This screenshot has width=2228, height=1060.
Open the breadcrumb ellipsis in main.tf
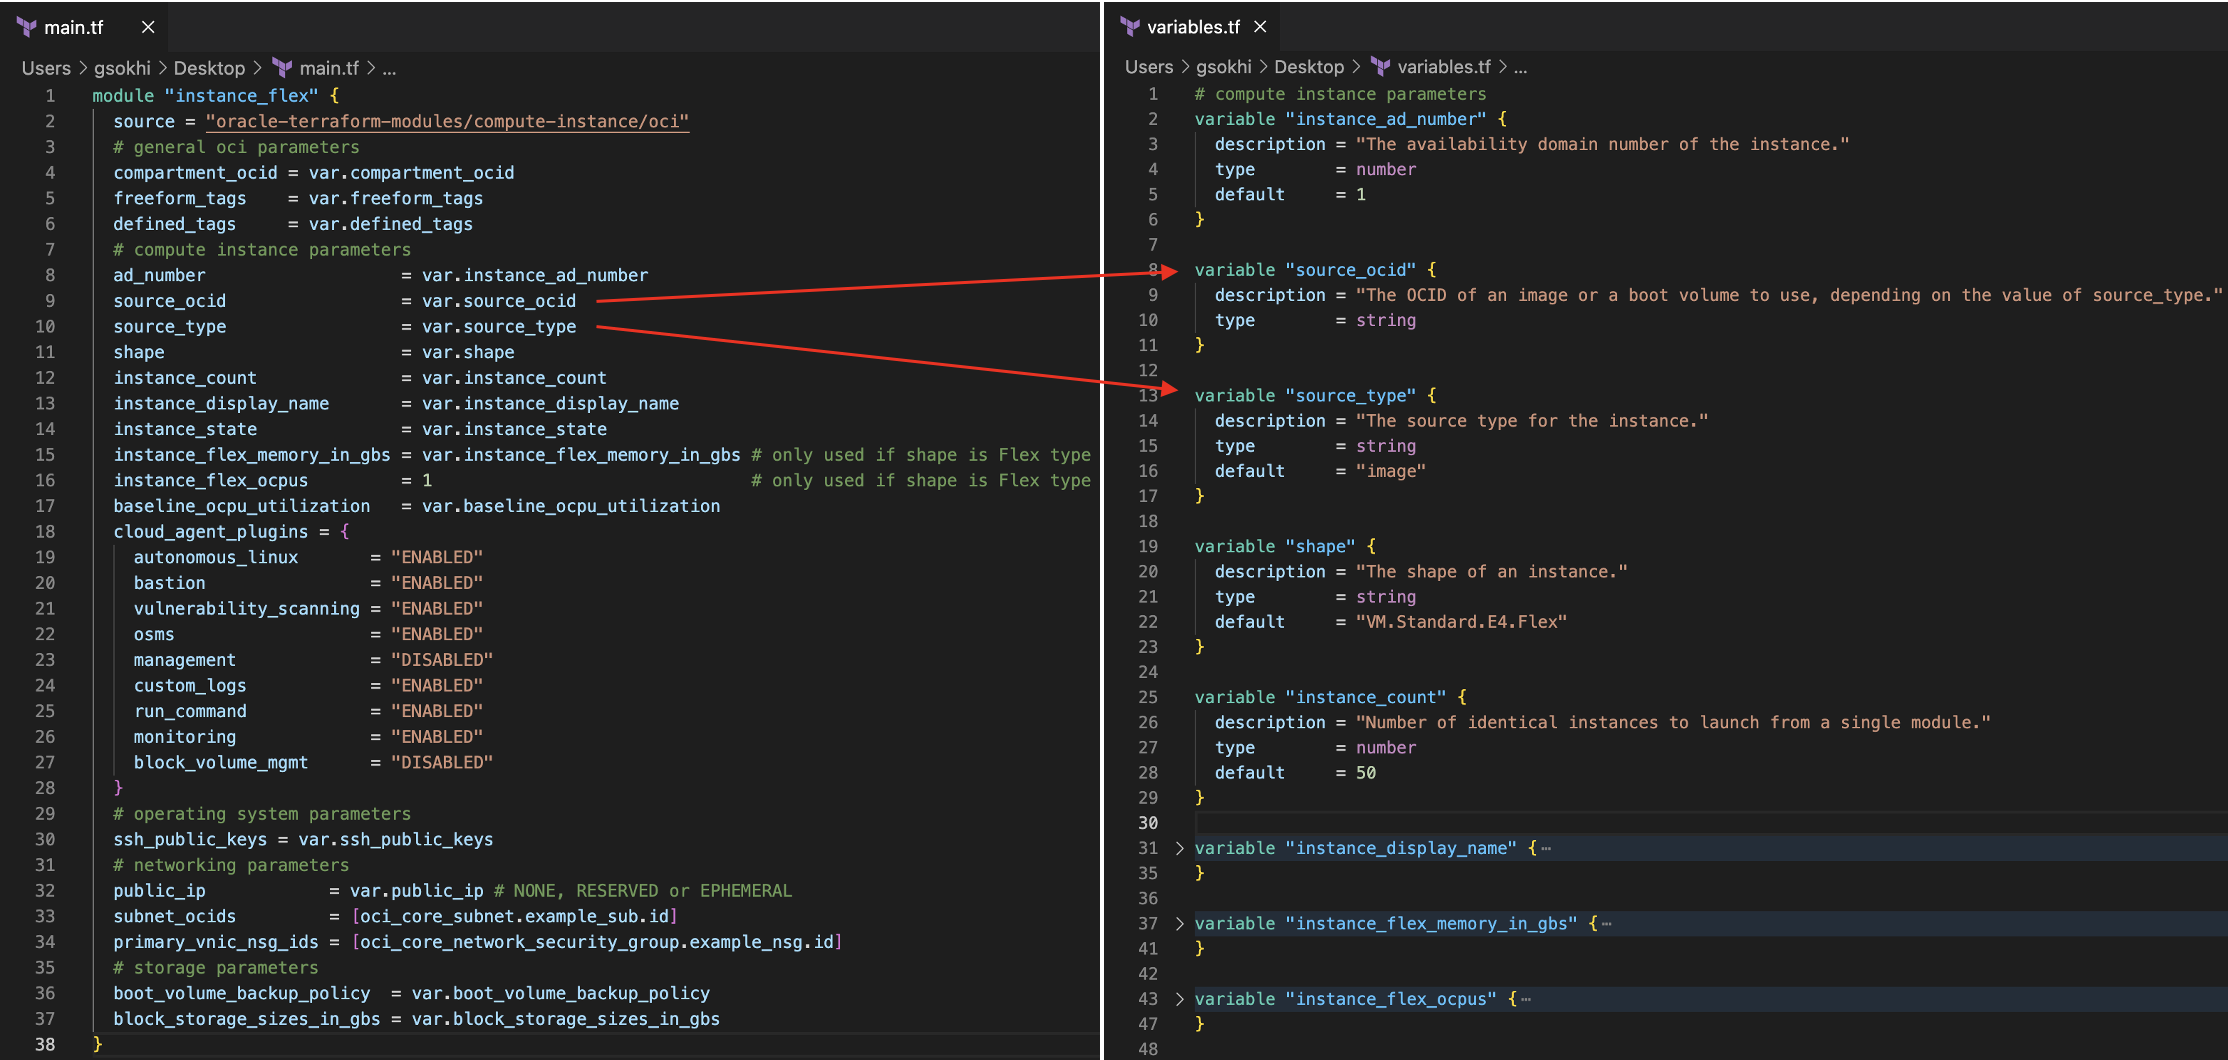[388, 68]
